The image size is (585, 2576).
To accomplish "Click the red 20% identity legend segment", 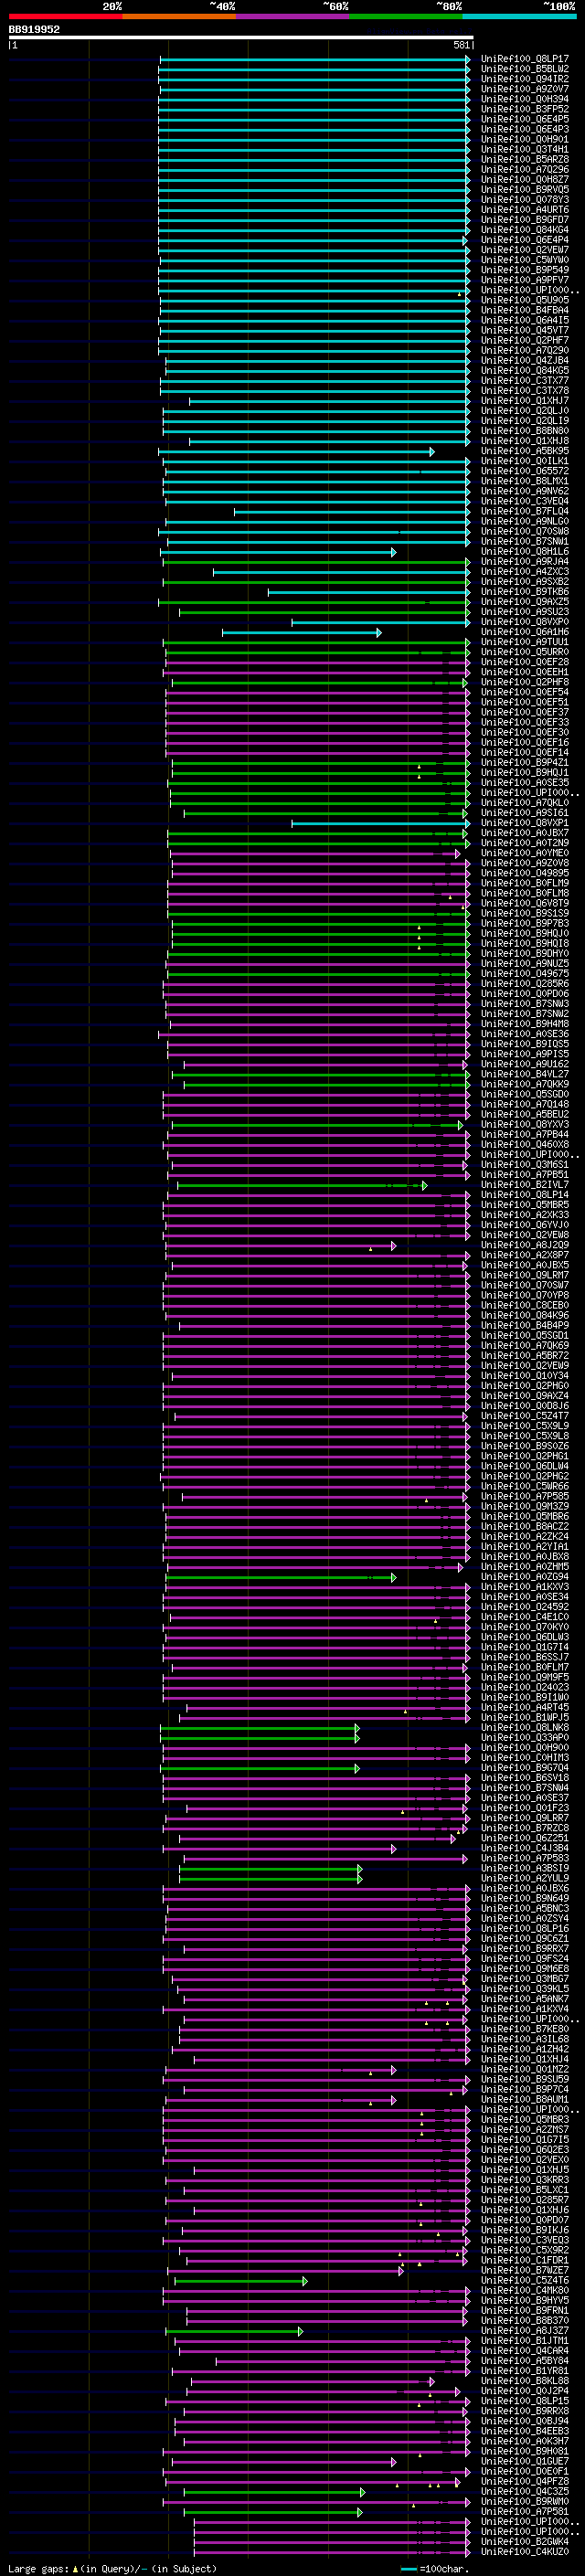I will tap(66, 16).
